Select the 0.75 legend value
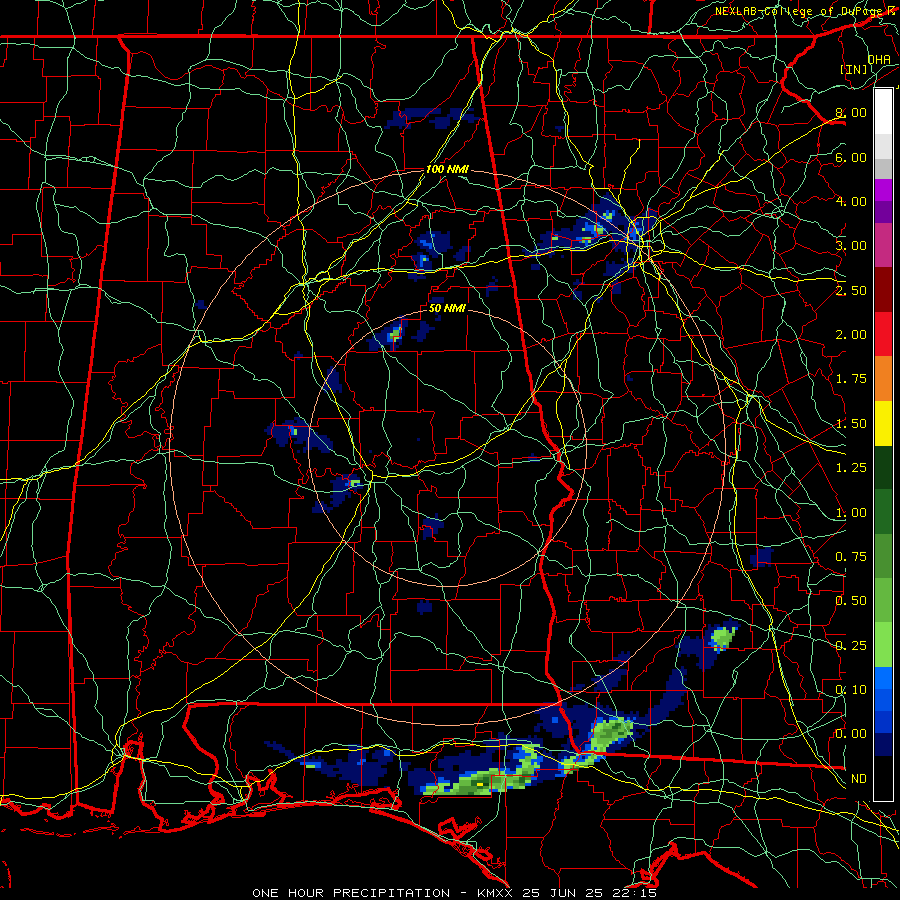The image size is (900, 900). pyautogui.click(x=851, y=557)
